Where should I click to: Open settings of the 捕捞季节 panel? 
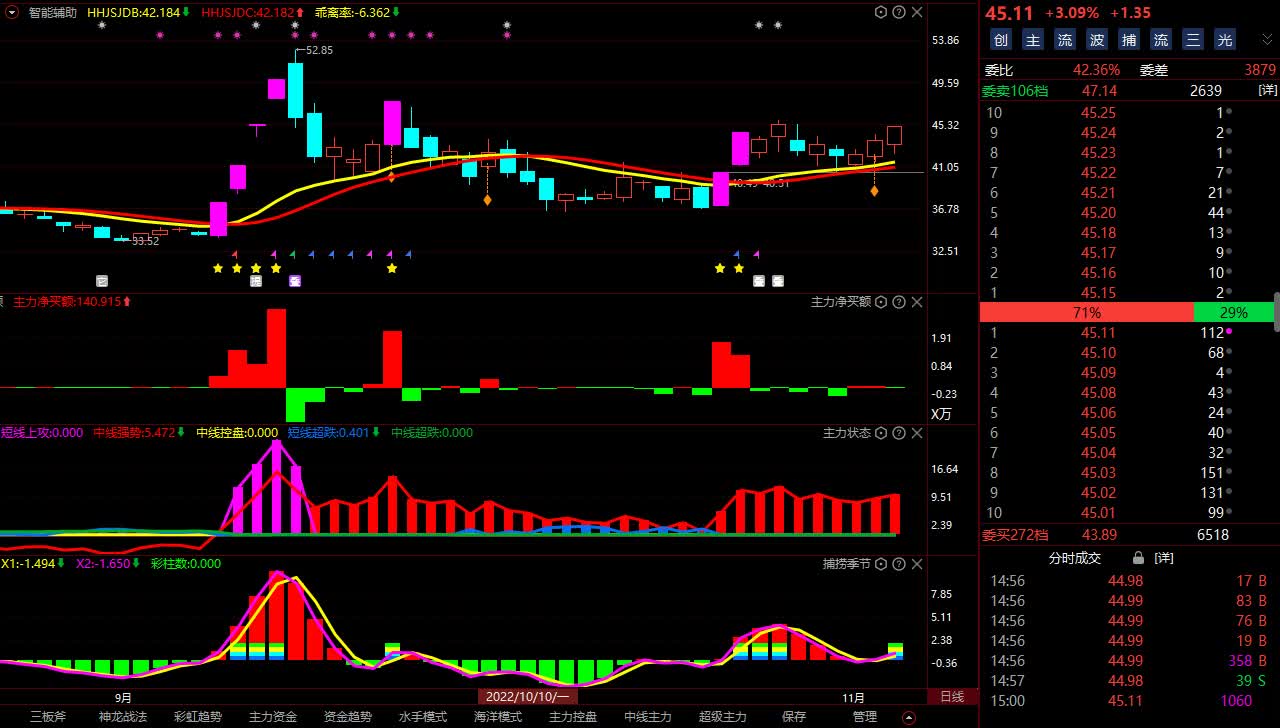[x=881, y=564]
